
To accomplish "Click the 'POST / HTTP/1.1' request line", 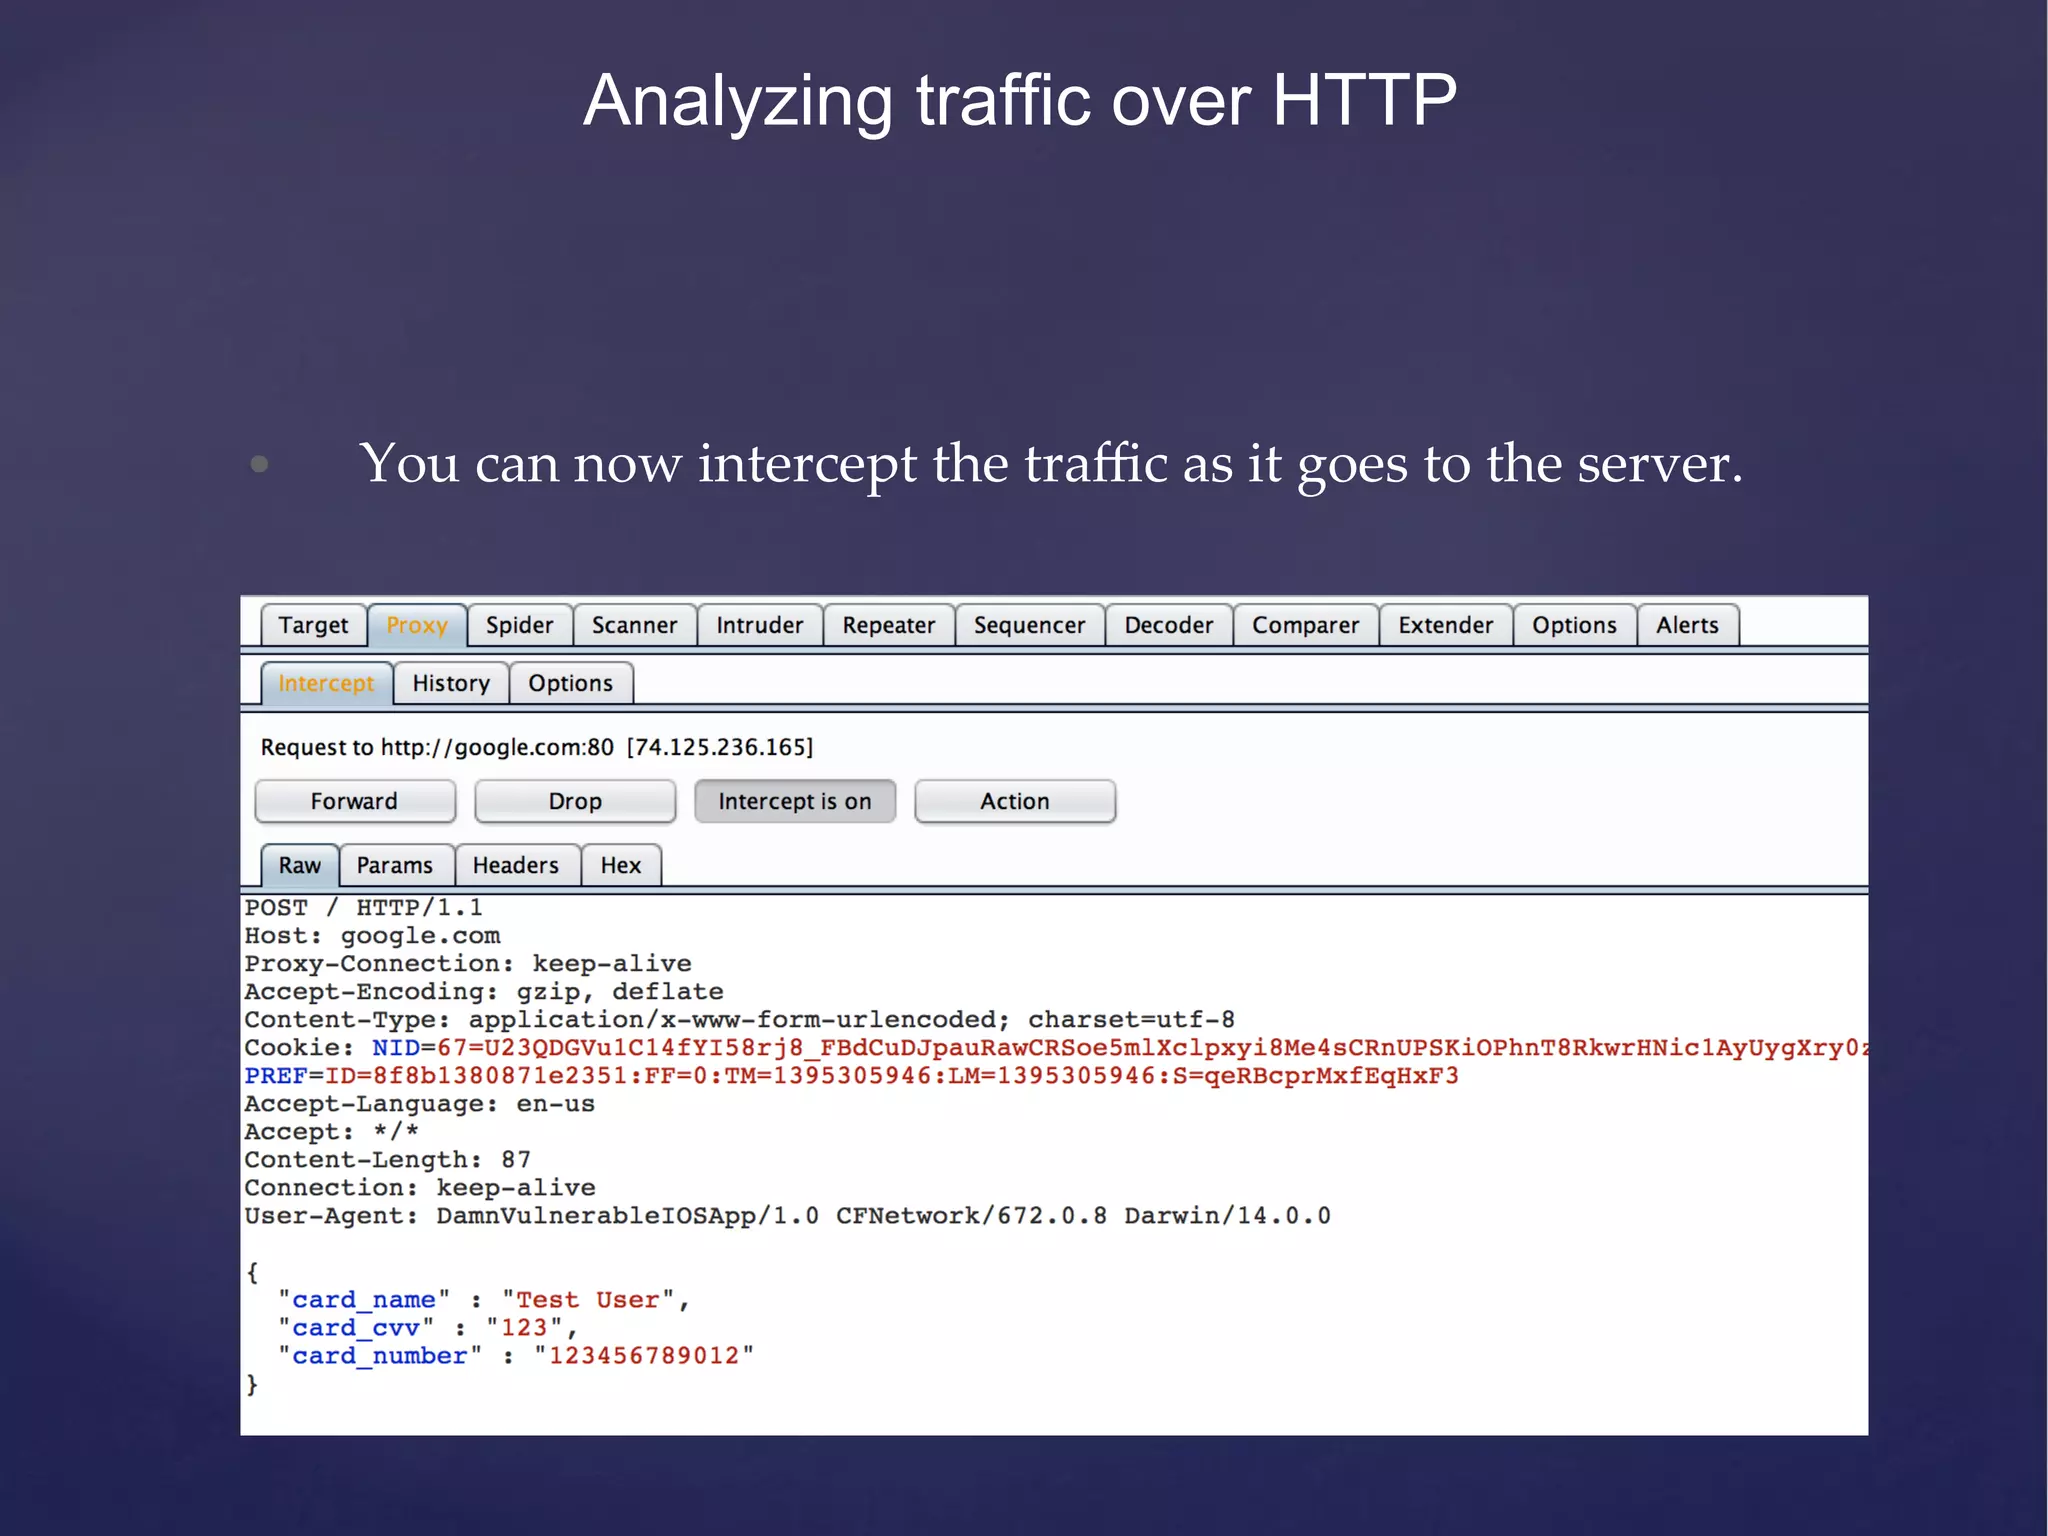I will point(364,907).
